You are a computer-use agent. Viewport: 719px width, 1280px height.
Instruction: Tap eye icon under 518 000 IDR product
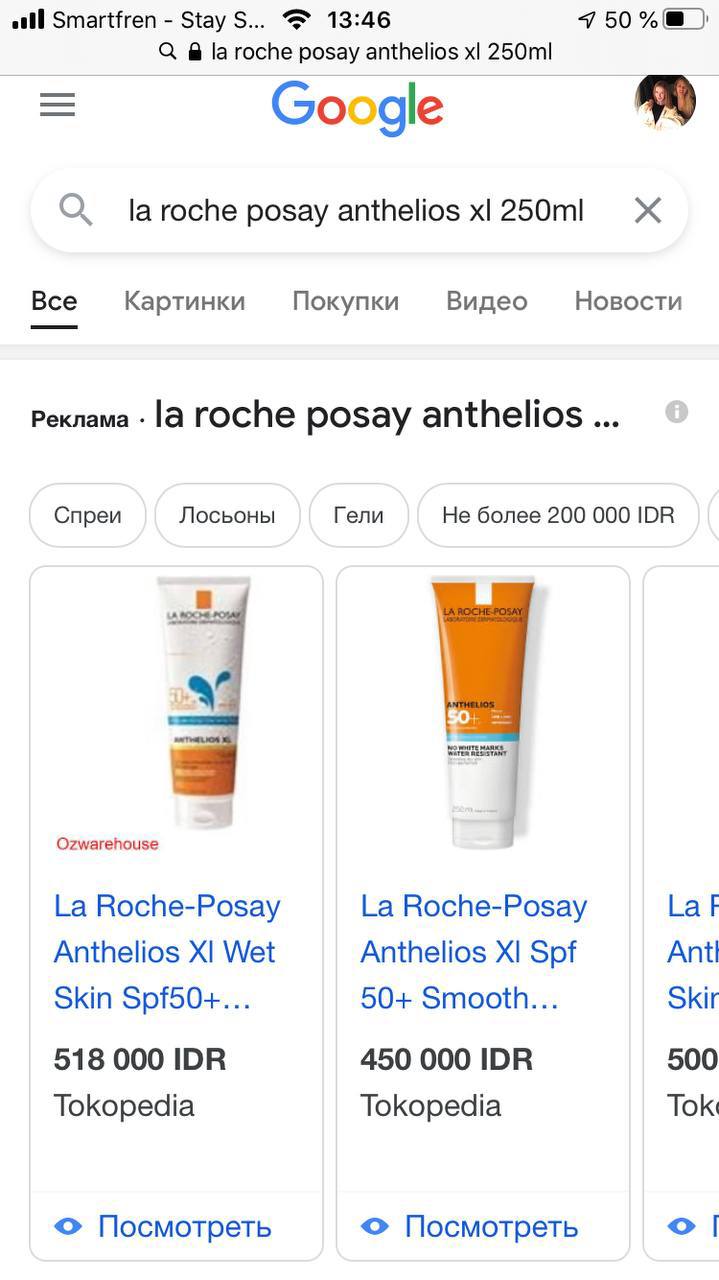[x=68, y=1226]
